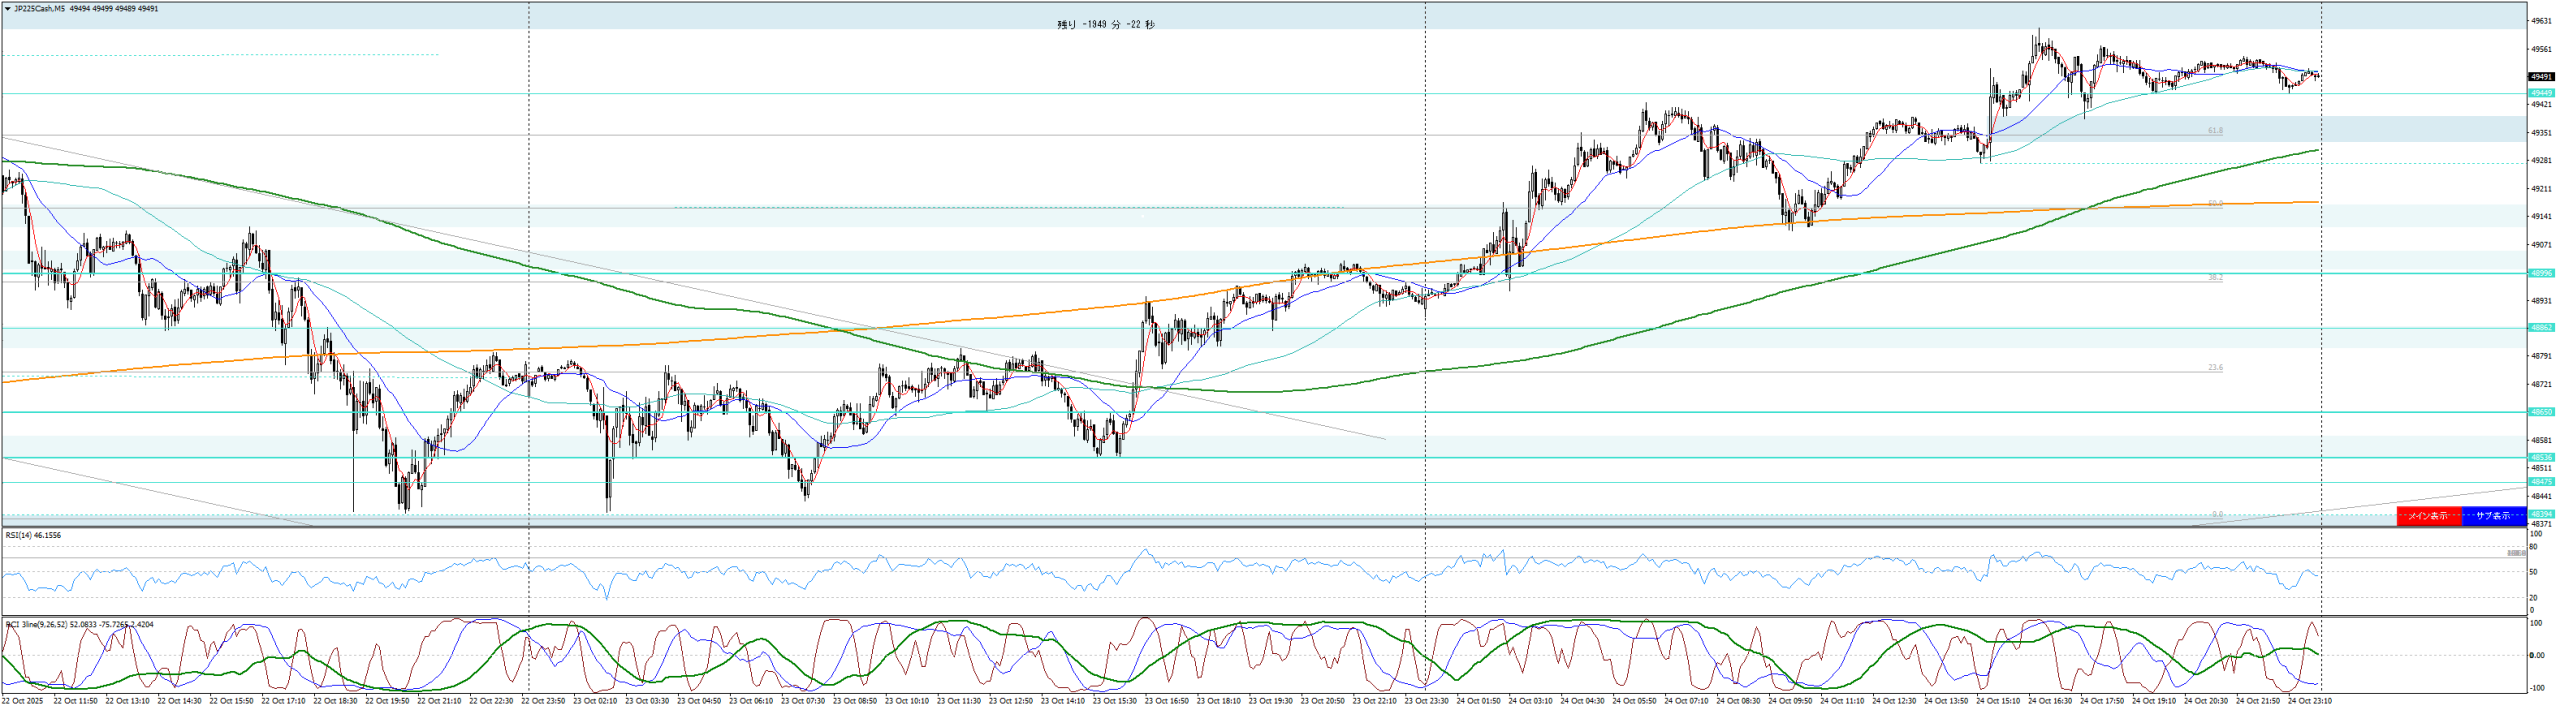Click the 残り countdown timer text
Viewport: 2560px width, 710px height.
1105,25
